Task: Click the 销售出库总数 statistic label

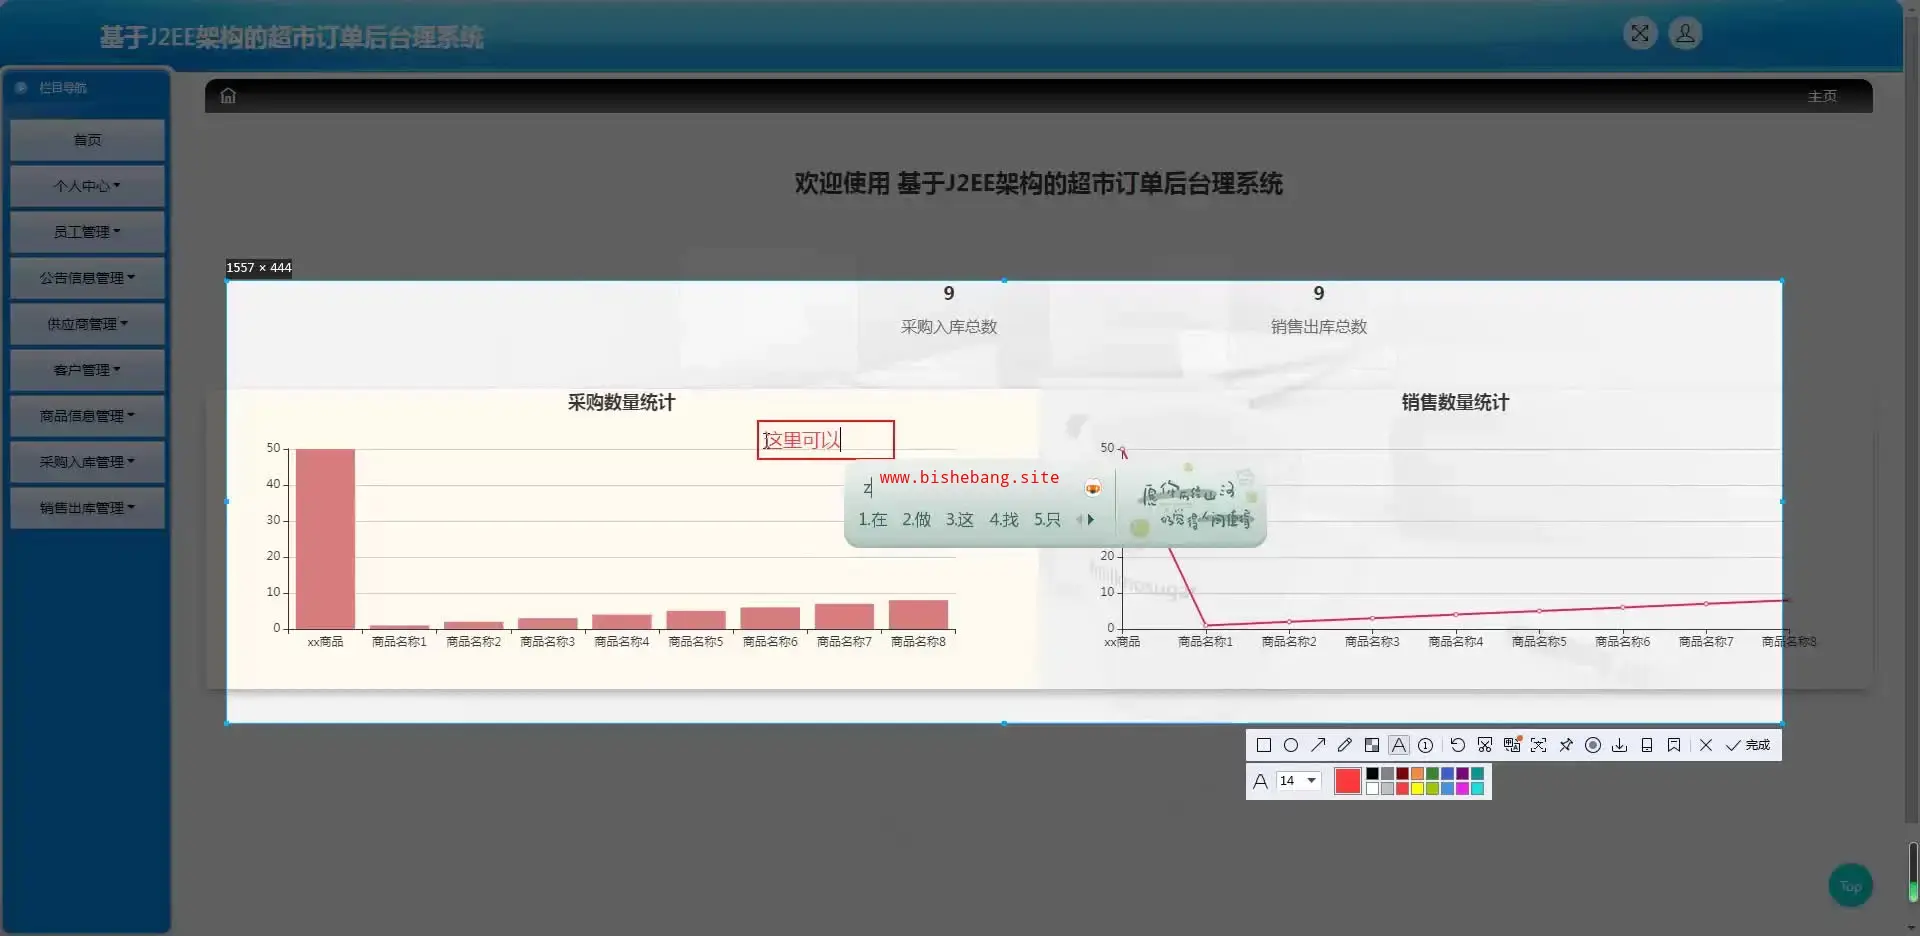Action: tap(1319, 327)
